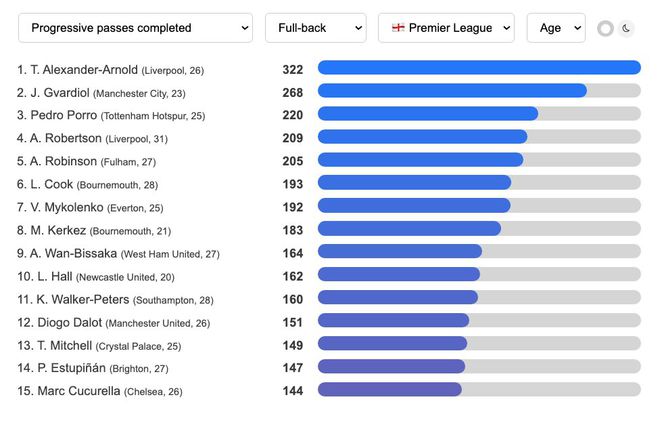Click the England flag in league selector
The image size is (660, 429).
tap(398, 28)
